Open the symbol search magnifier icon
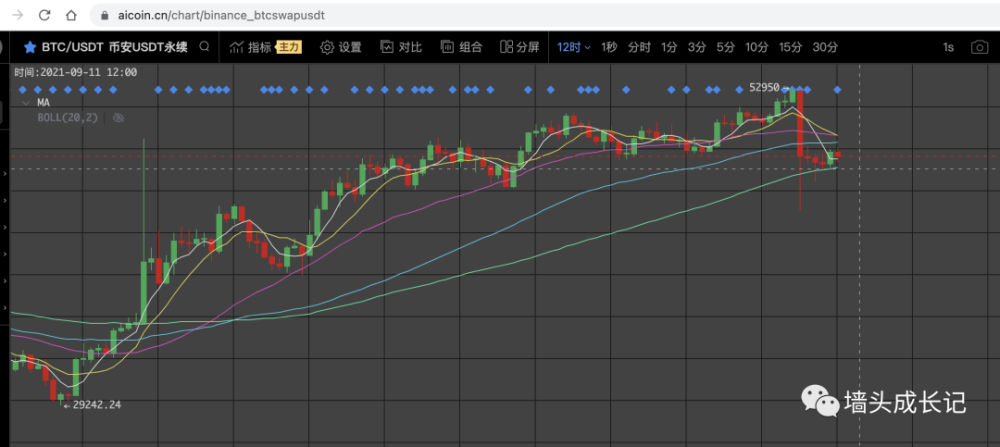Viewport: 1000px width, 447px height. (204, 47)
